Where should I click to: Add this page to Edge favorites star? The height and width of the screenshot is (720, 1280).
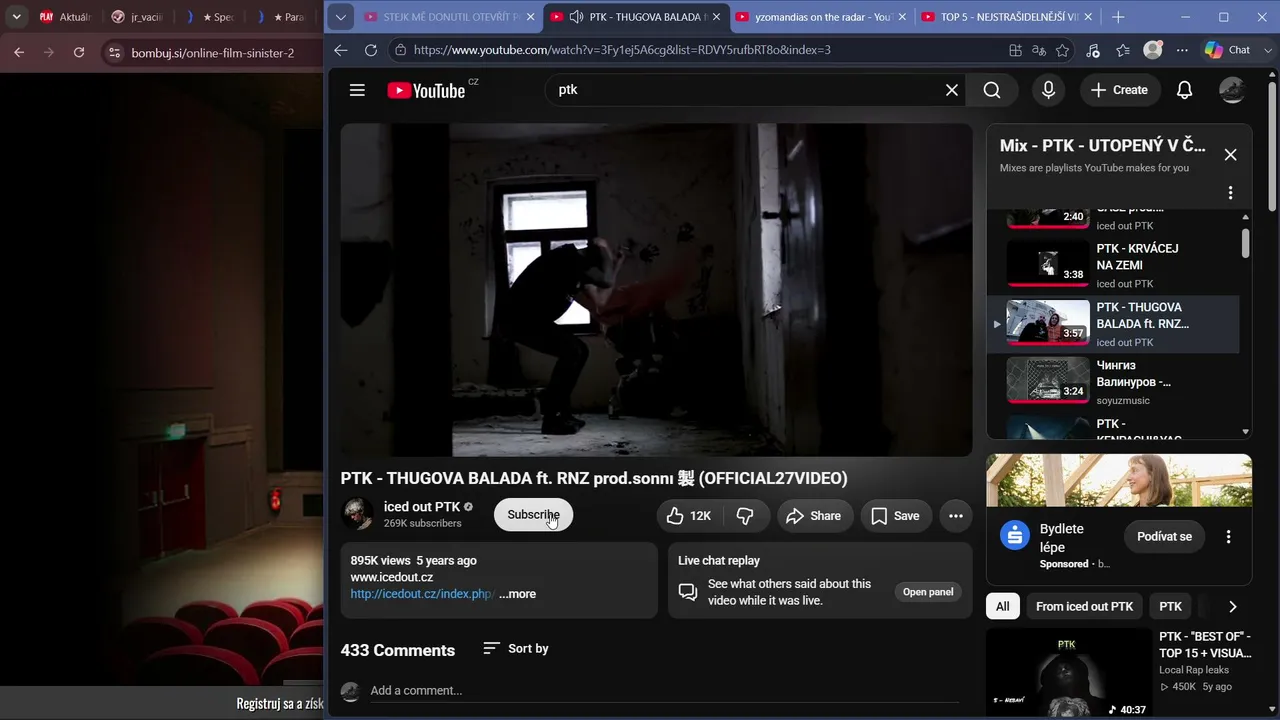(1063, 50)
